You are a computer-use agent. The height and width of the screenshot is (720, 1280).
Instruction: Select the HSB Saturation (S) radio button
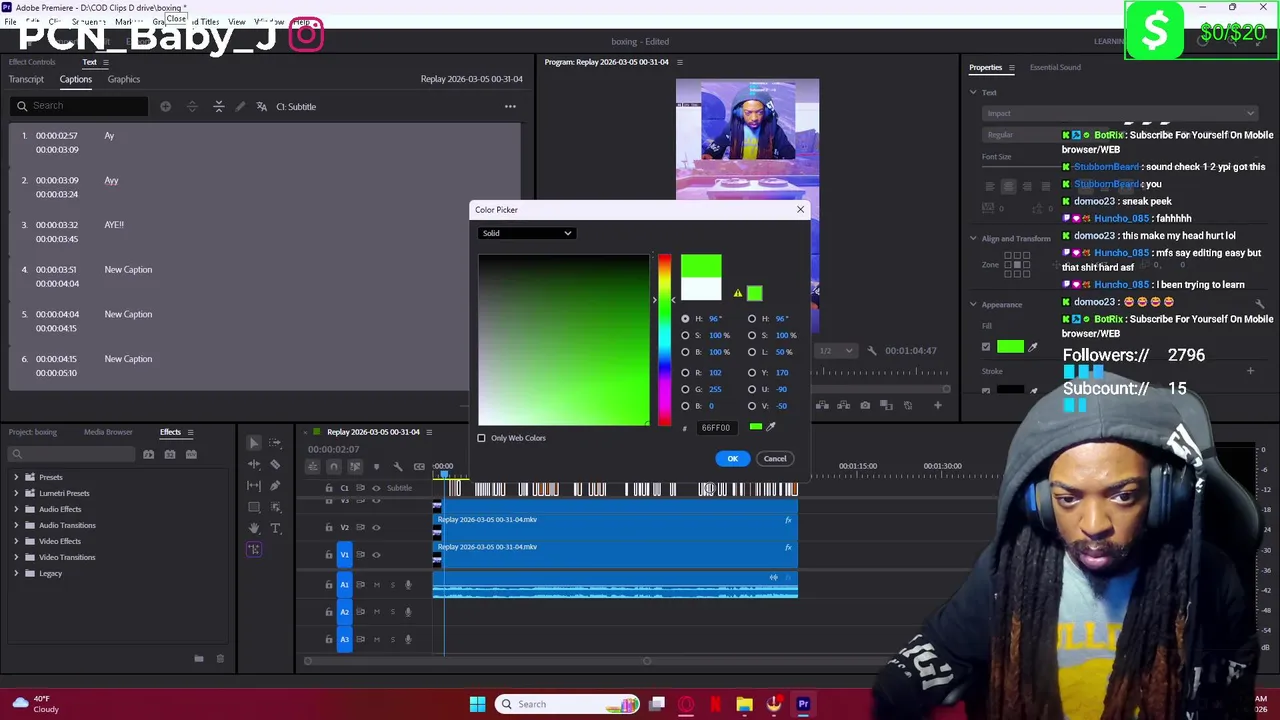685,335
